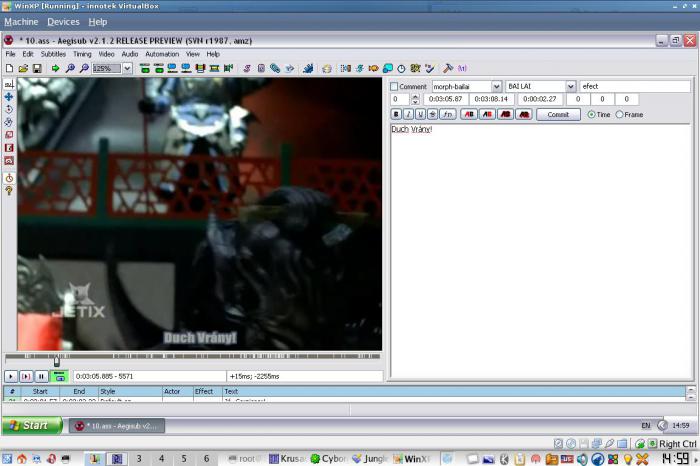The height and width of the screenshot is (466, 700).
Task: Select the drag subtitles move tool
Action: coord(9,97)
